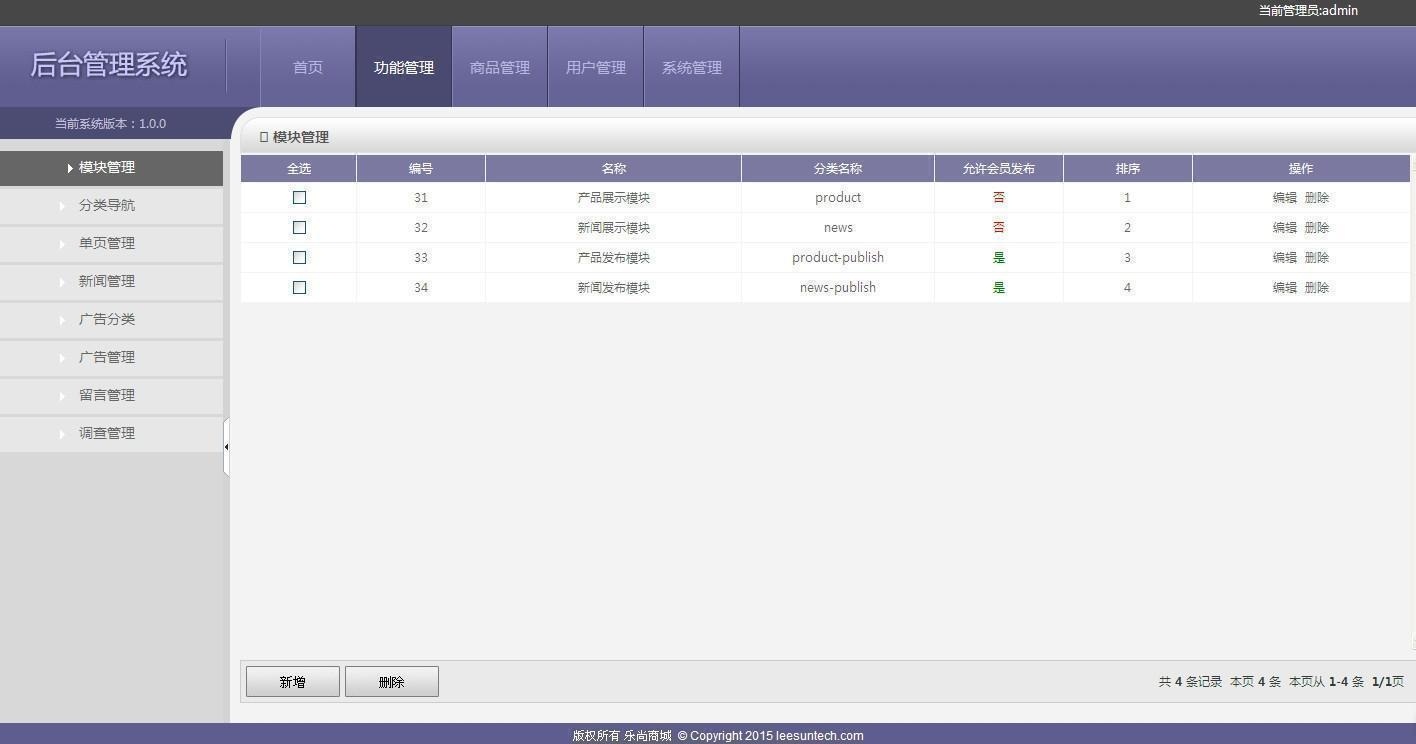
Task: Click the 新增 button
Action: [293, 682]
